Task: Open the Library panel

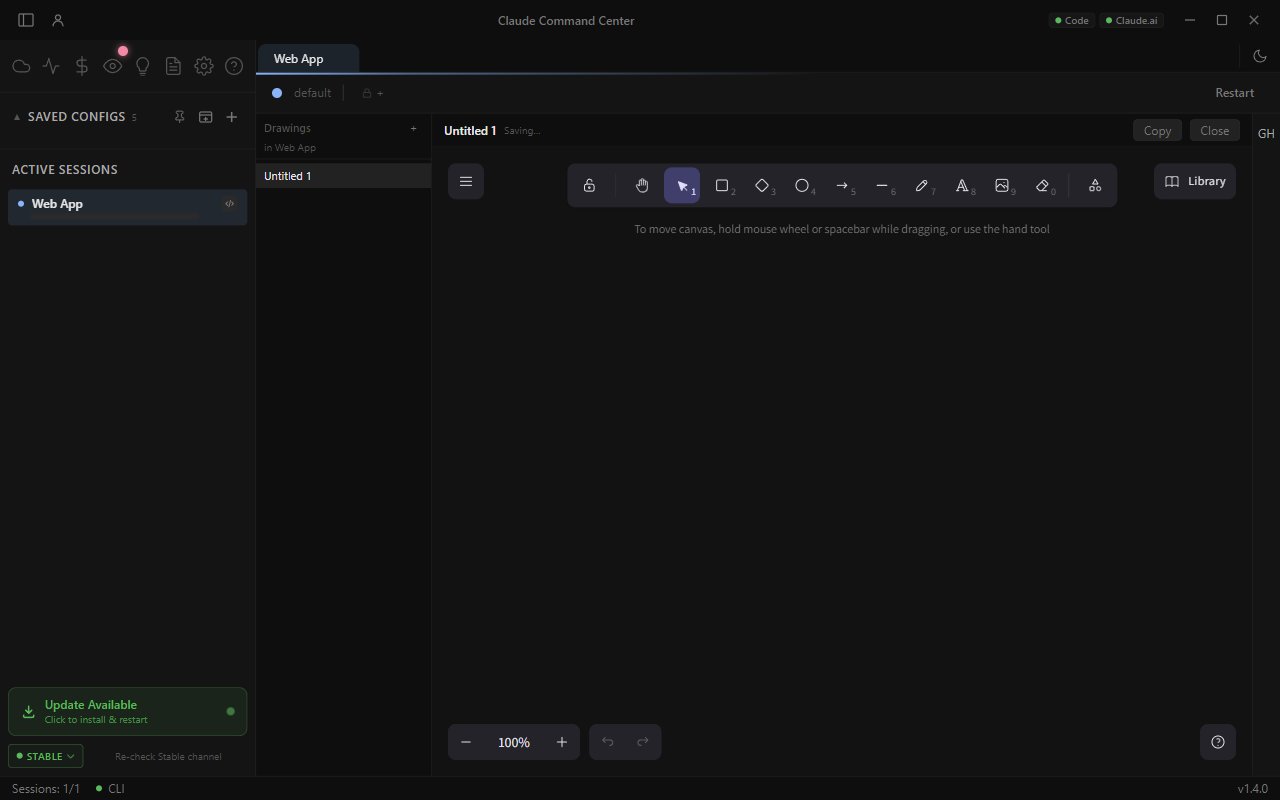Action: (1195, 181)
